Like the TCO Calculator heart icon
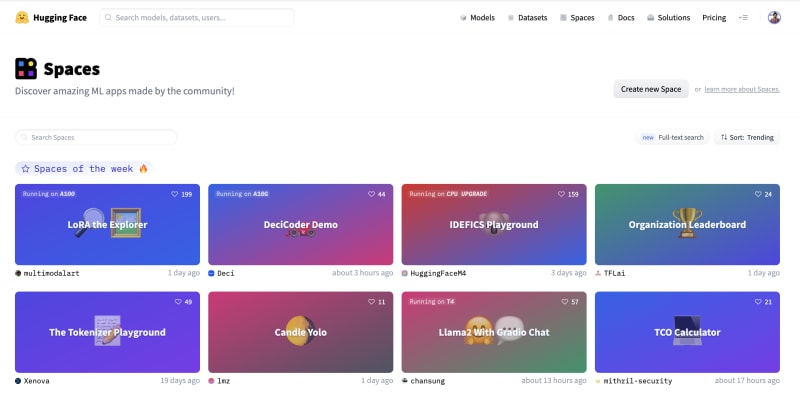The image size is (800, 411). [x=758, y=302]
